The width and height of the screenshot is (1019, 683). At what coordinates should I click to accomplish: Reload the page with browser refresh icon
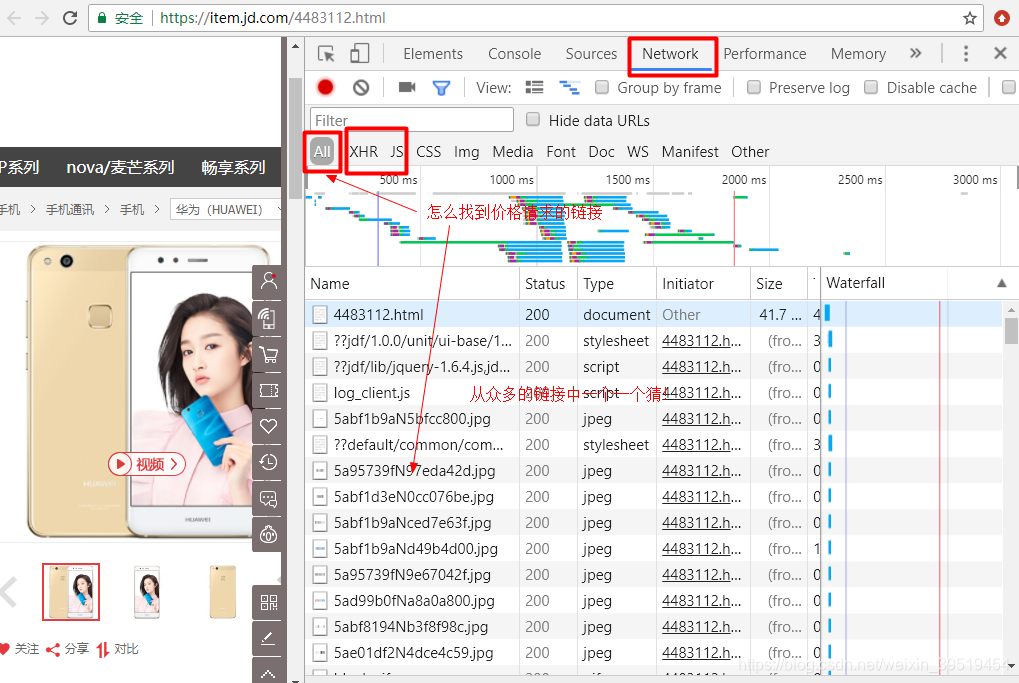pos(70,18)
